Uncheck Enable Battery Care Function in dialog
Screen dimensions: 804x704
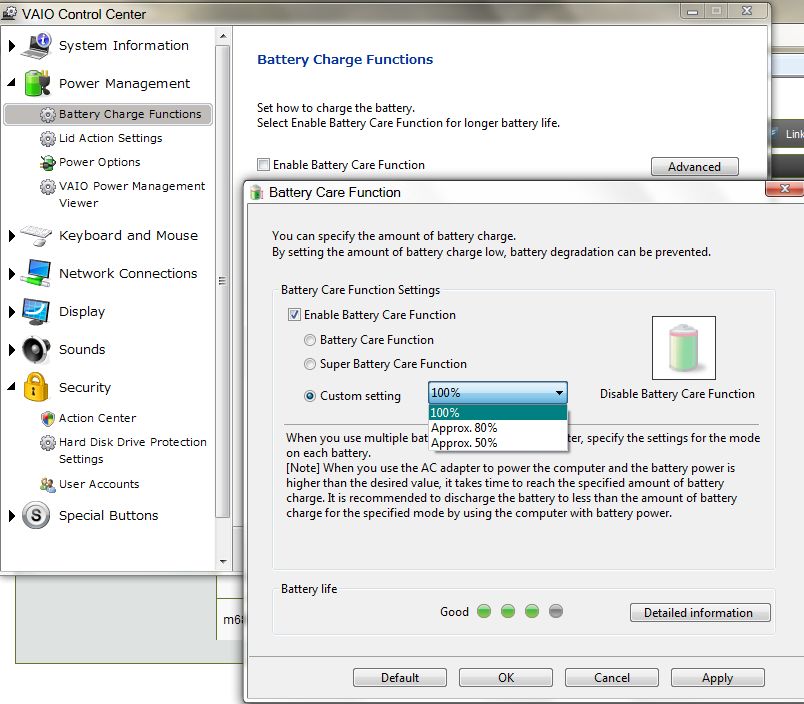click(x=294, y=315)
